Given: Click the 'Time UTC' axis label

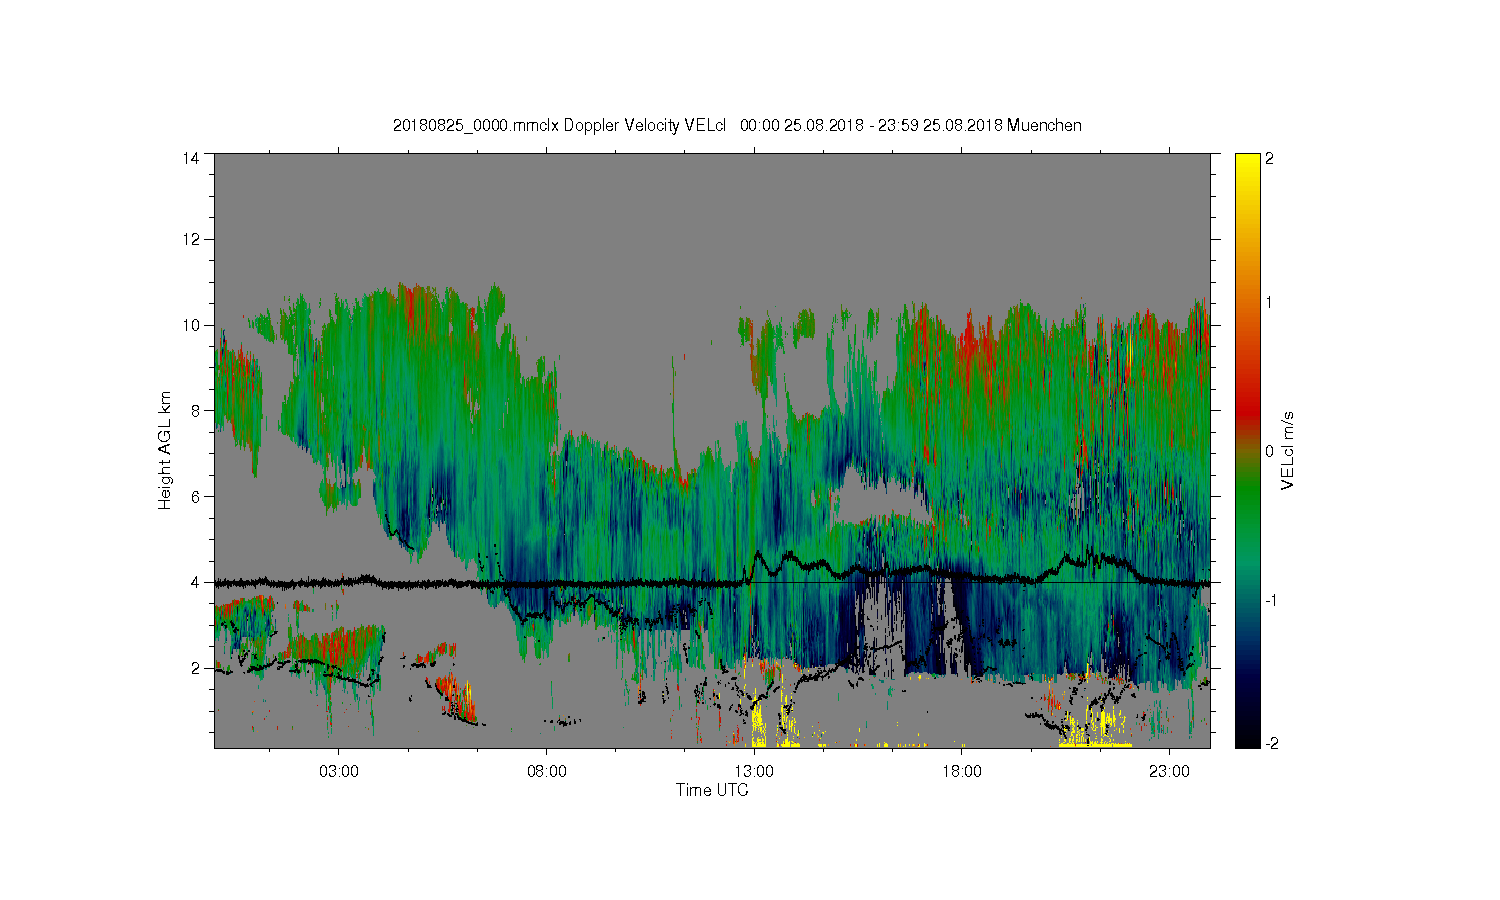Looking at the screenshot, I should point(712,790).
